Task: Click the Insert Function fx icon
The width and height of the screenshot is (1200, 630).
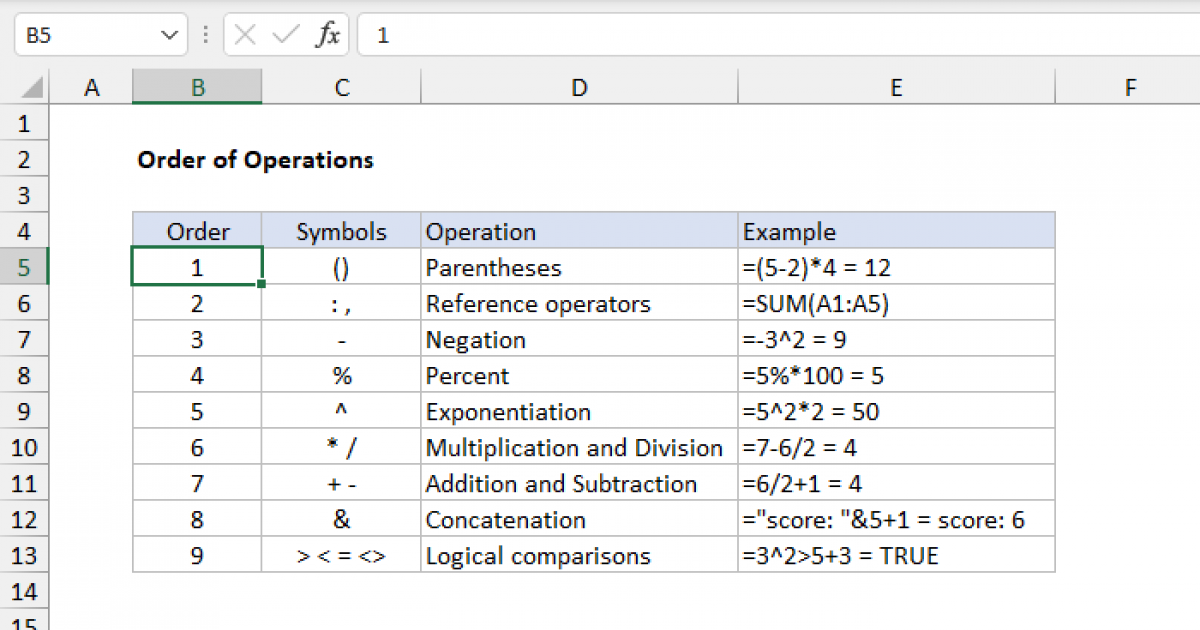Action: pyautogui.click(x=328, y=36)
